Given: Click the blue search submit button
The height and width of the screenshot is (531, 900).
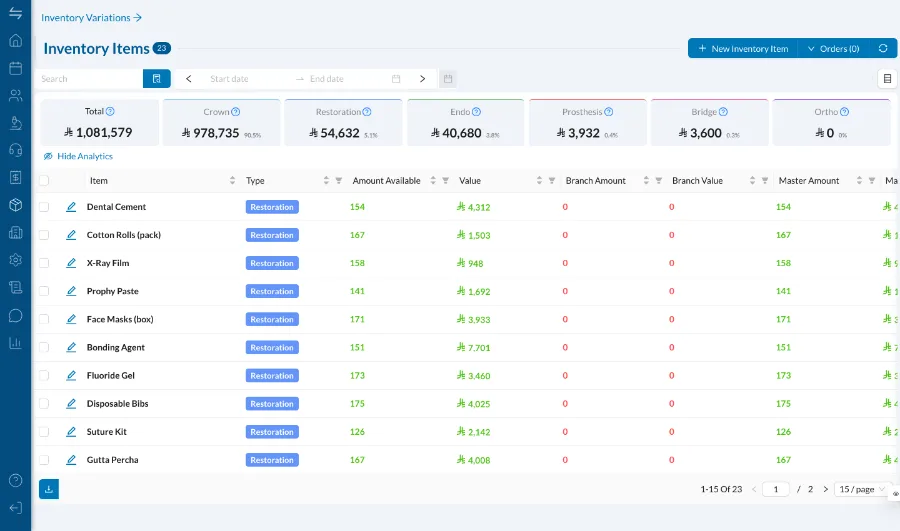Looking at the screenshot, I should coord(157,79).
